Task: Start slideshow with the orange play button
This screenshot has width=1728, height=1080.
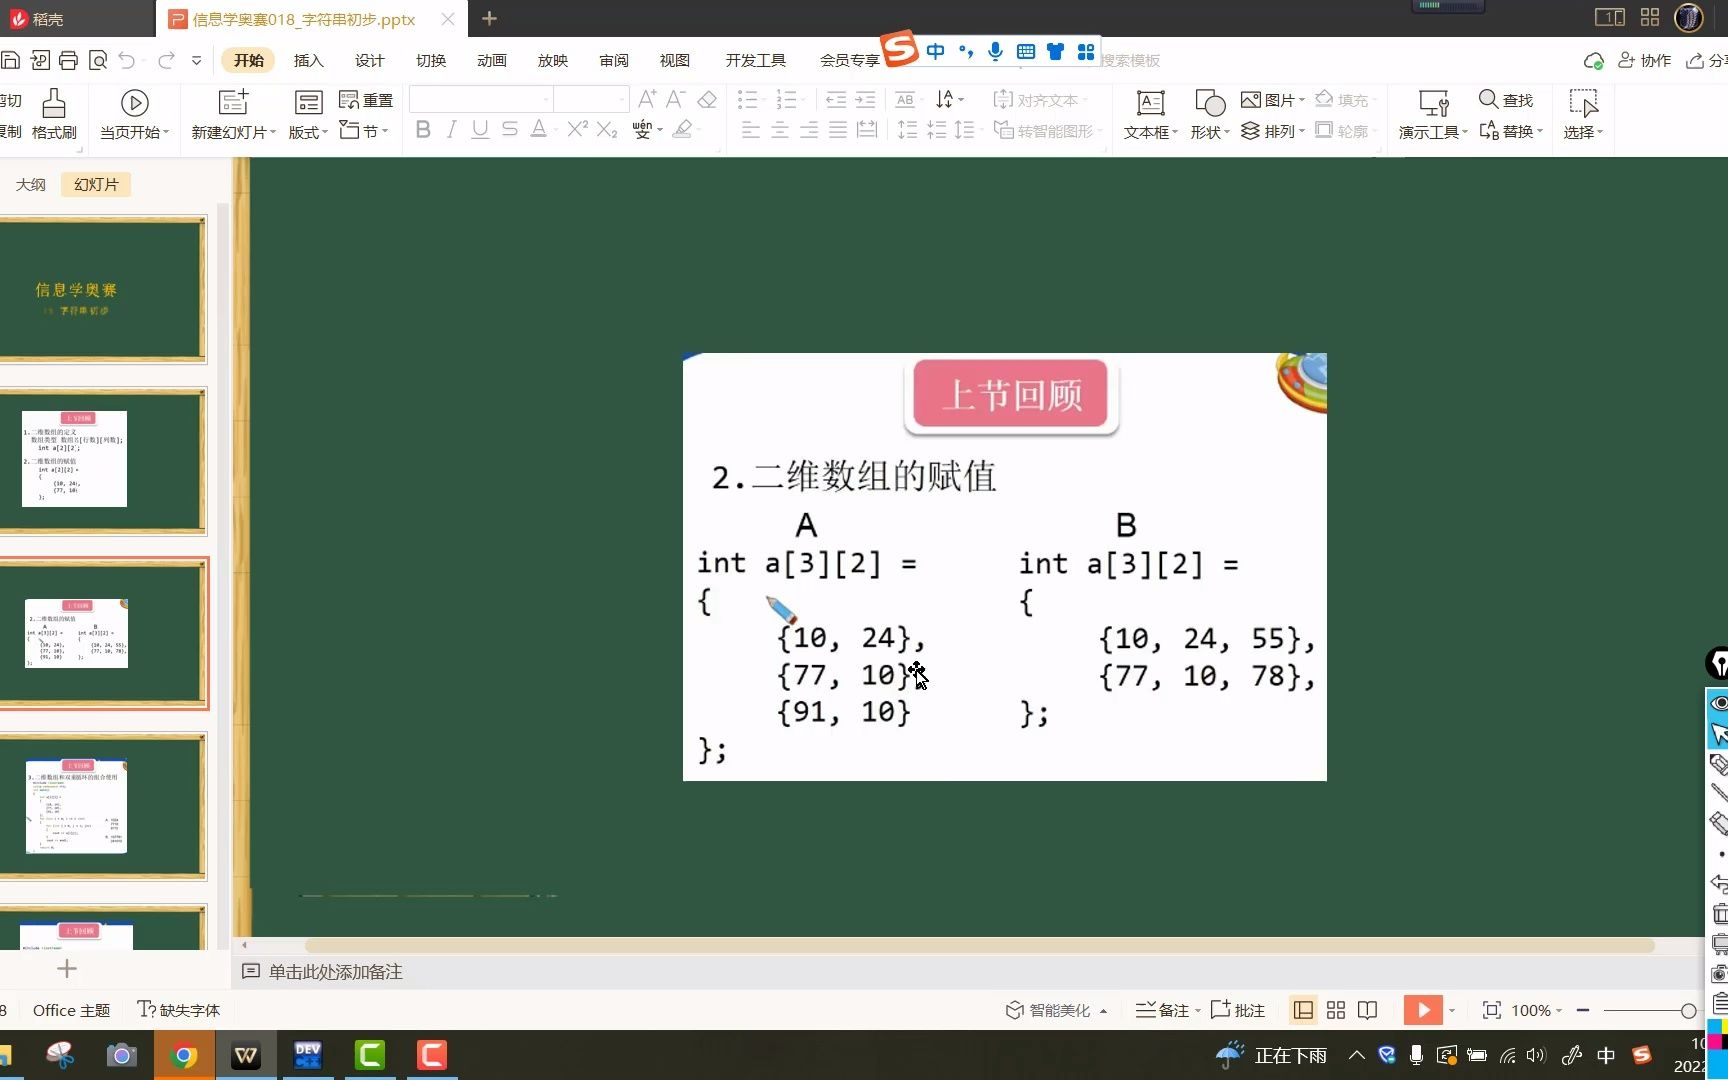Action: [1423, 1010]
